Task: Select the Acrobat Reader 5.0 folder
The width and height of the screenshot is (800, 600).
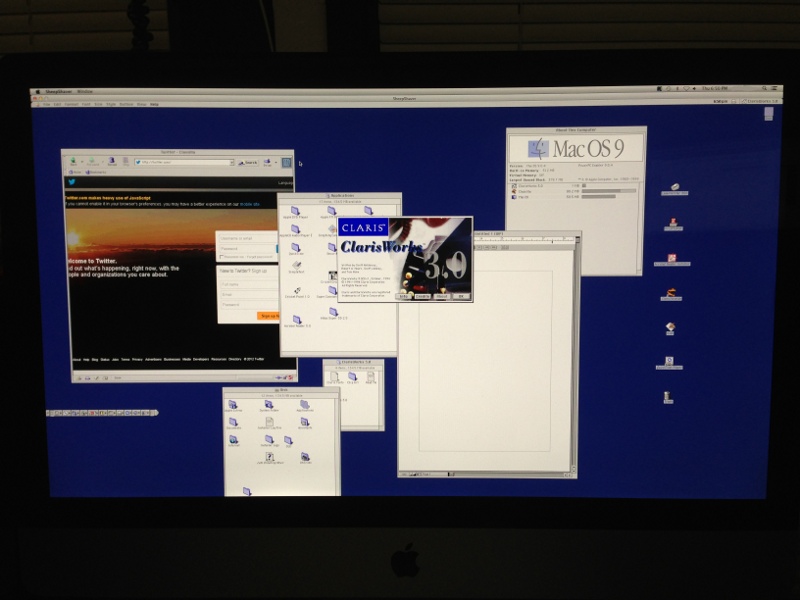Action: pos(296,319)
